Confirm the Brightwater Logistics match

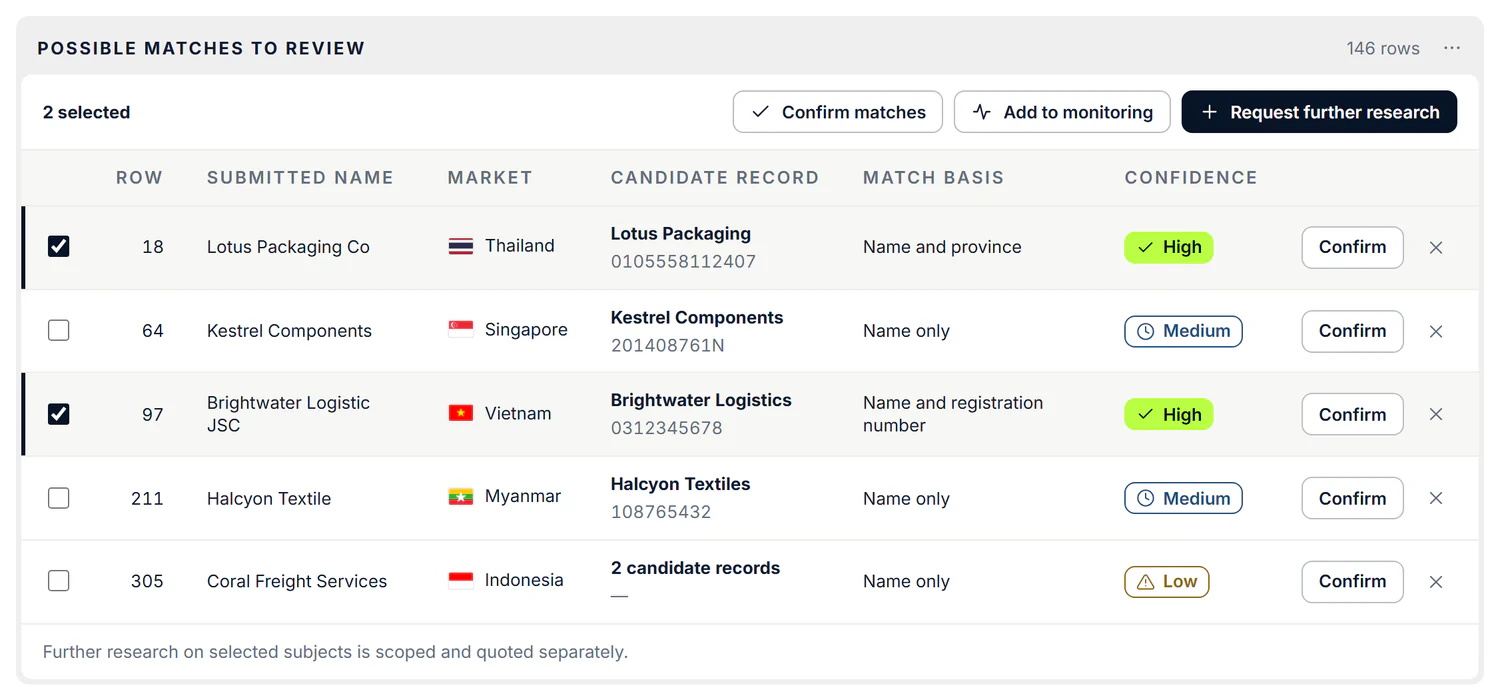click(x=1352, y=414)
